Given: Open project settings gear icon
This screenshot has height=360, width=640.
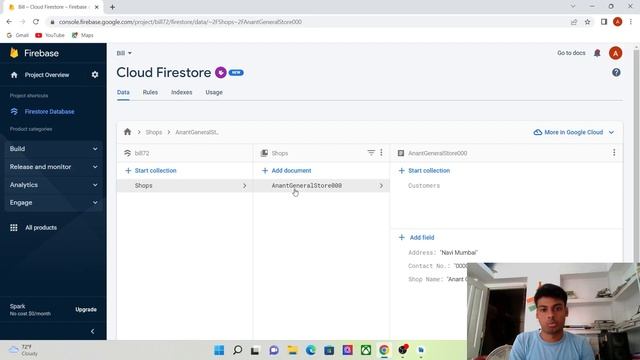Looking at the screenshot, I should tap(95, 75).
